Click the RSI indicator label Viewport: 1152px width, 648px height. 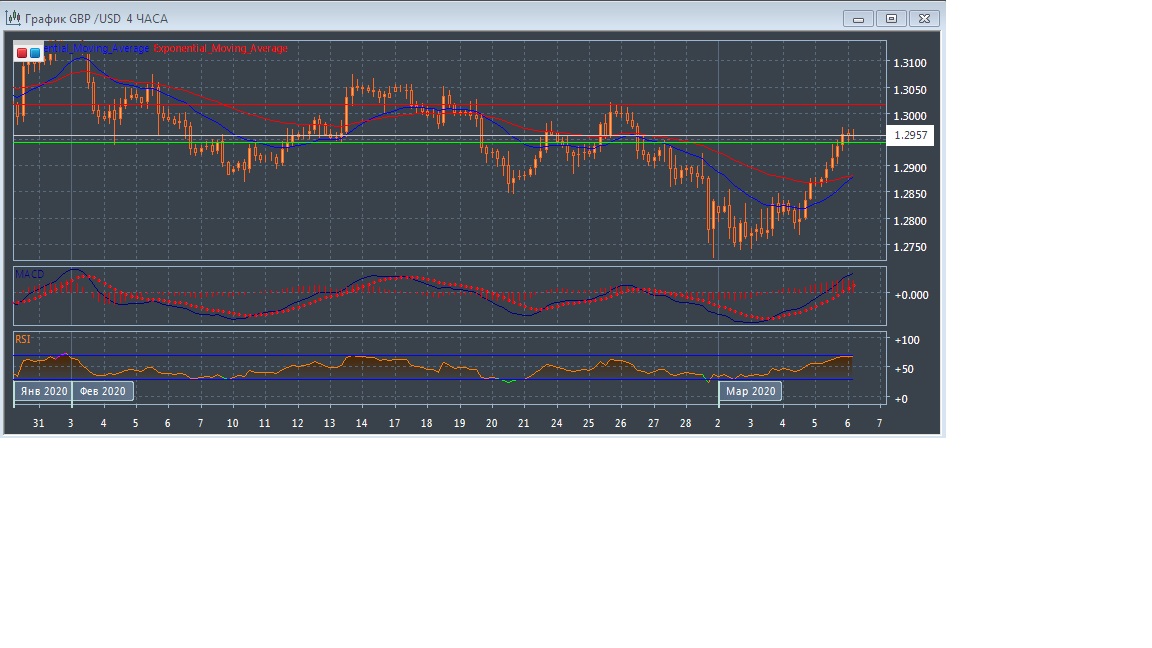[23, 340]
